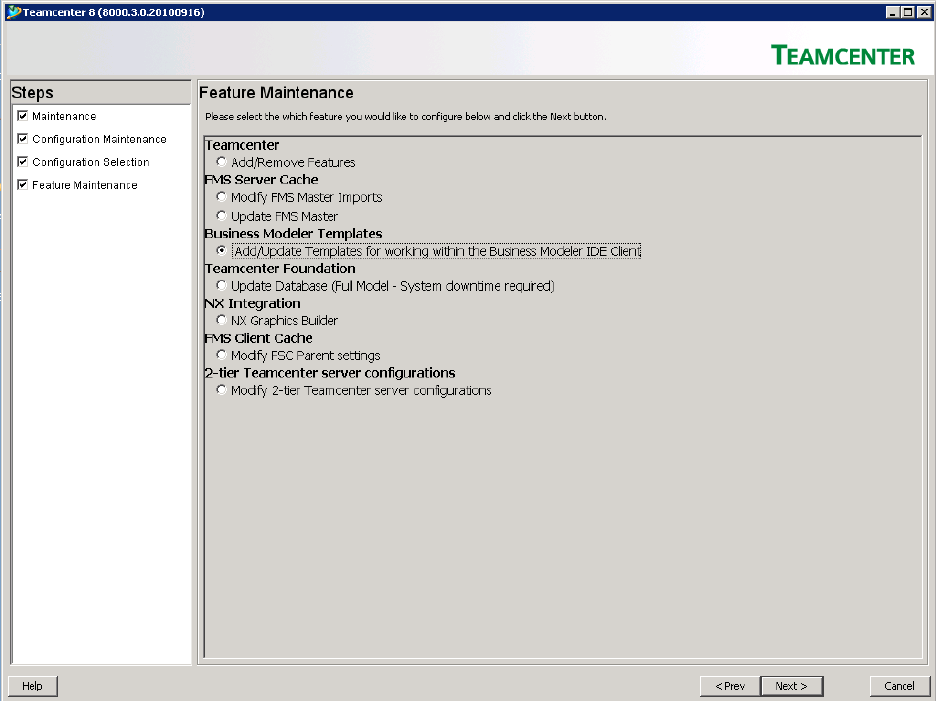936x701 pixels.
Task: Select Modify 2-tier Teamcenter server configurations
Action: (x=221, y=390)
